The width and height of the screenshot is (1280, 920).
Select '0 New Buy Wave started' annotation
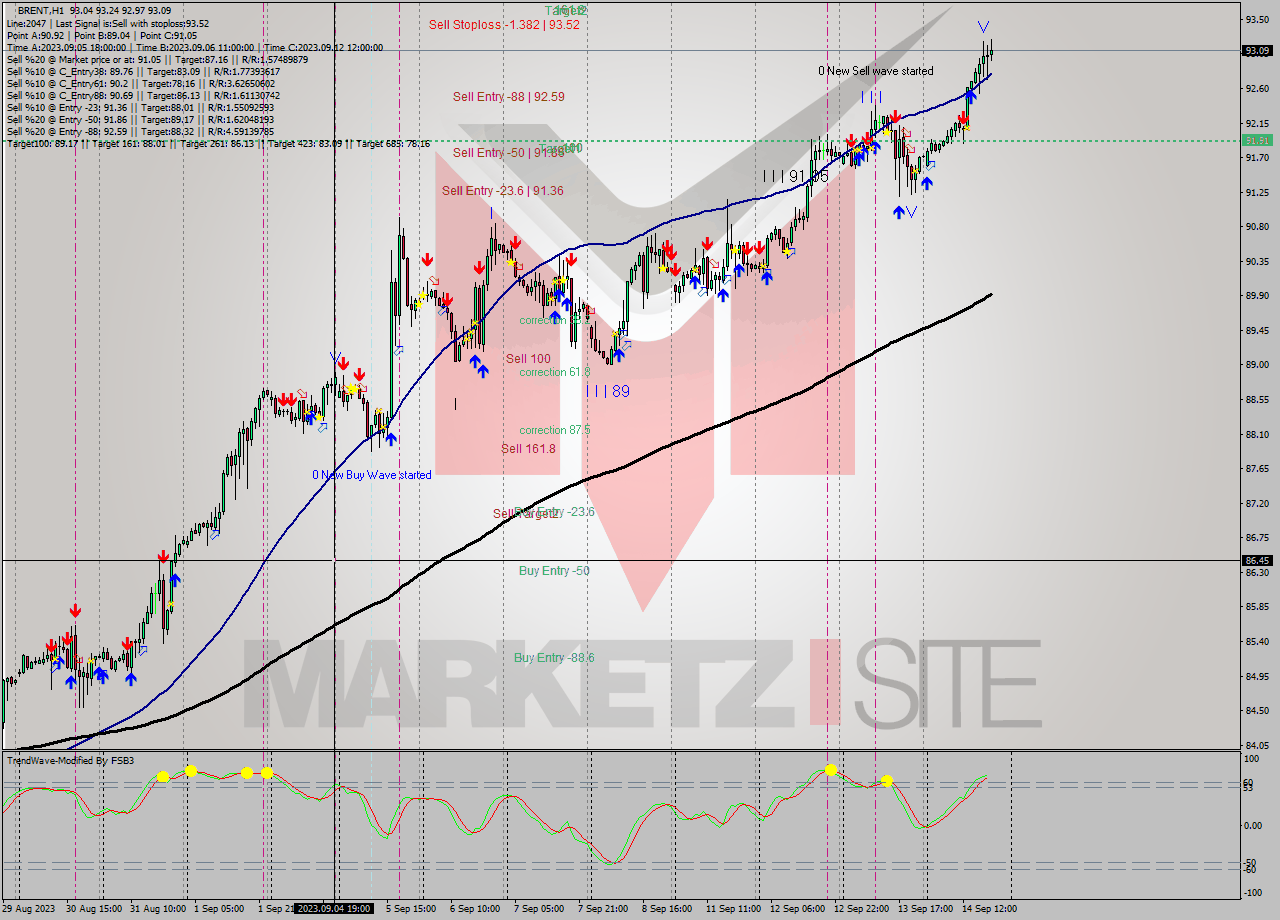pos(372,475)
